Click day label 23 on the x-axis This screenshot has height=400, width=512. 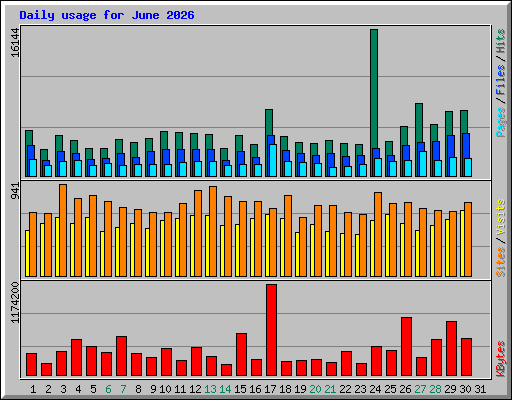(360, 389)
